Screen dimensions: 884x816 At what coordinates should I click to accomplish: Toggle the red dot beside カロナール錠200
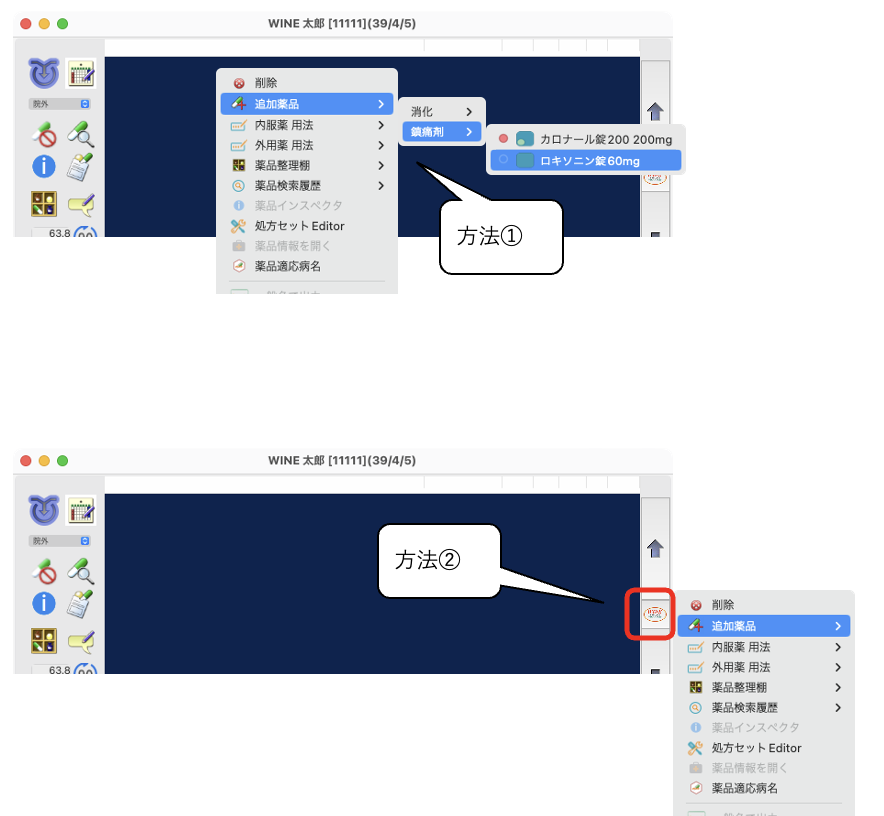[x=504, y=138]
